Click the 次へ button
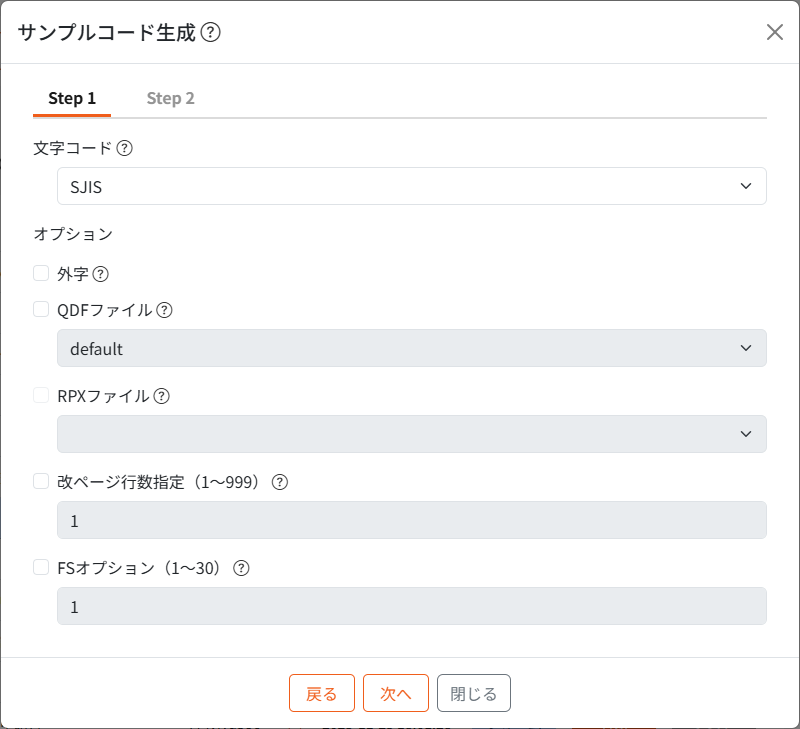The image size is (800, 729). [395, 692]
